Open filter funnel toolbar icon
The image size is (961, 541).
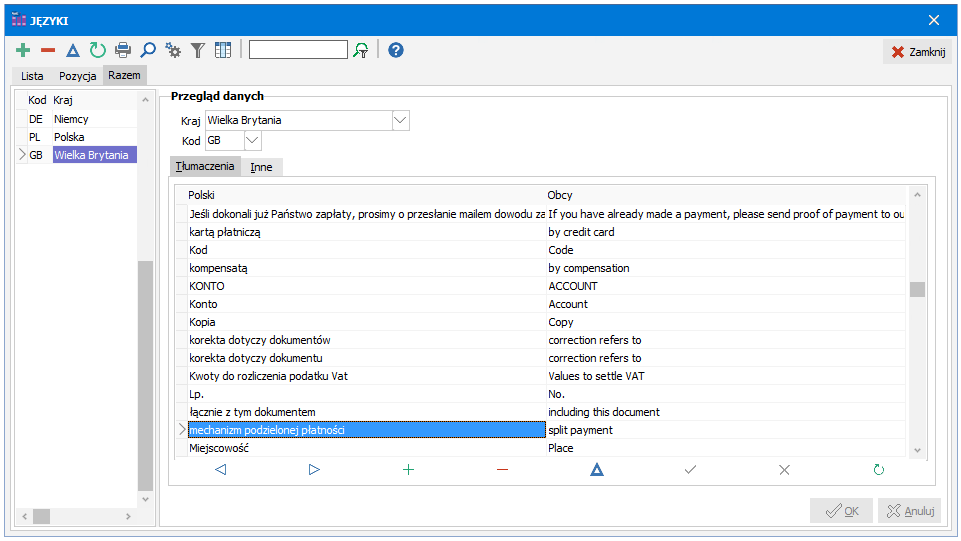197,50
